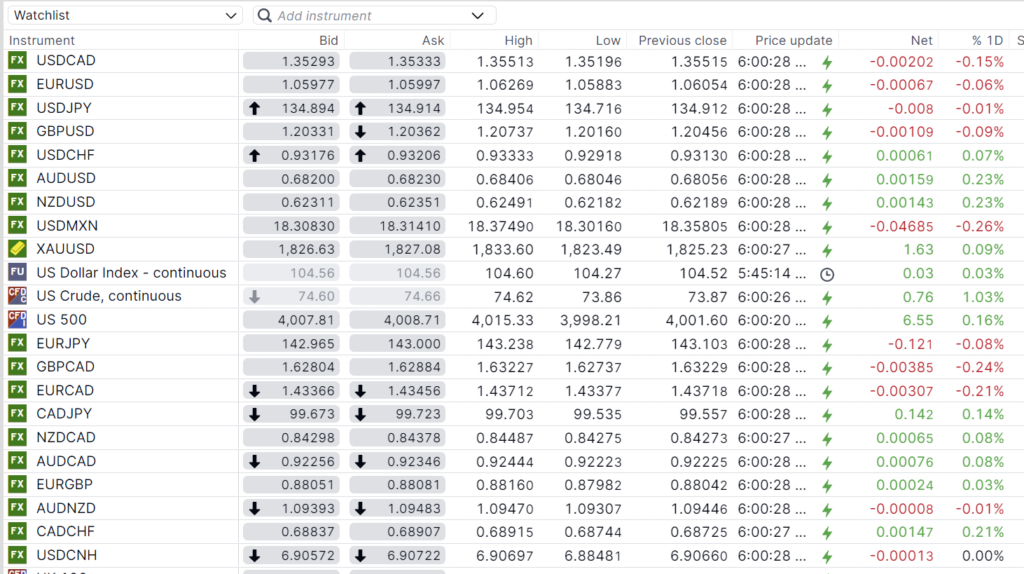Viewport: 1024px width, 574px height.
Task: Click the CFD icon next to US Crude
Action: [x=17, y=296]
